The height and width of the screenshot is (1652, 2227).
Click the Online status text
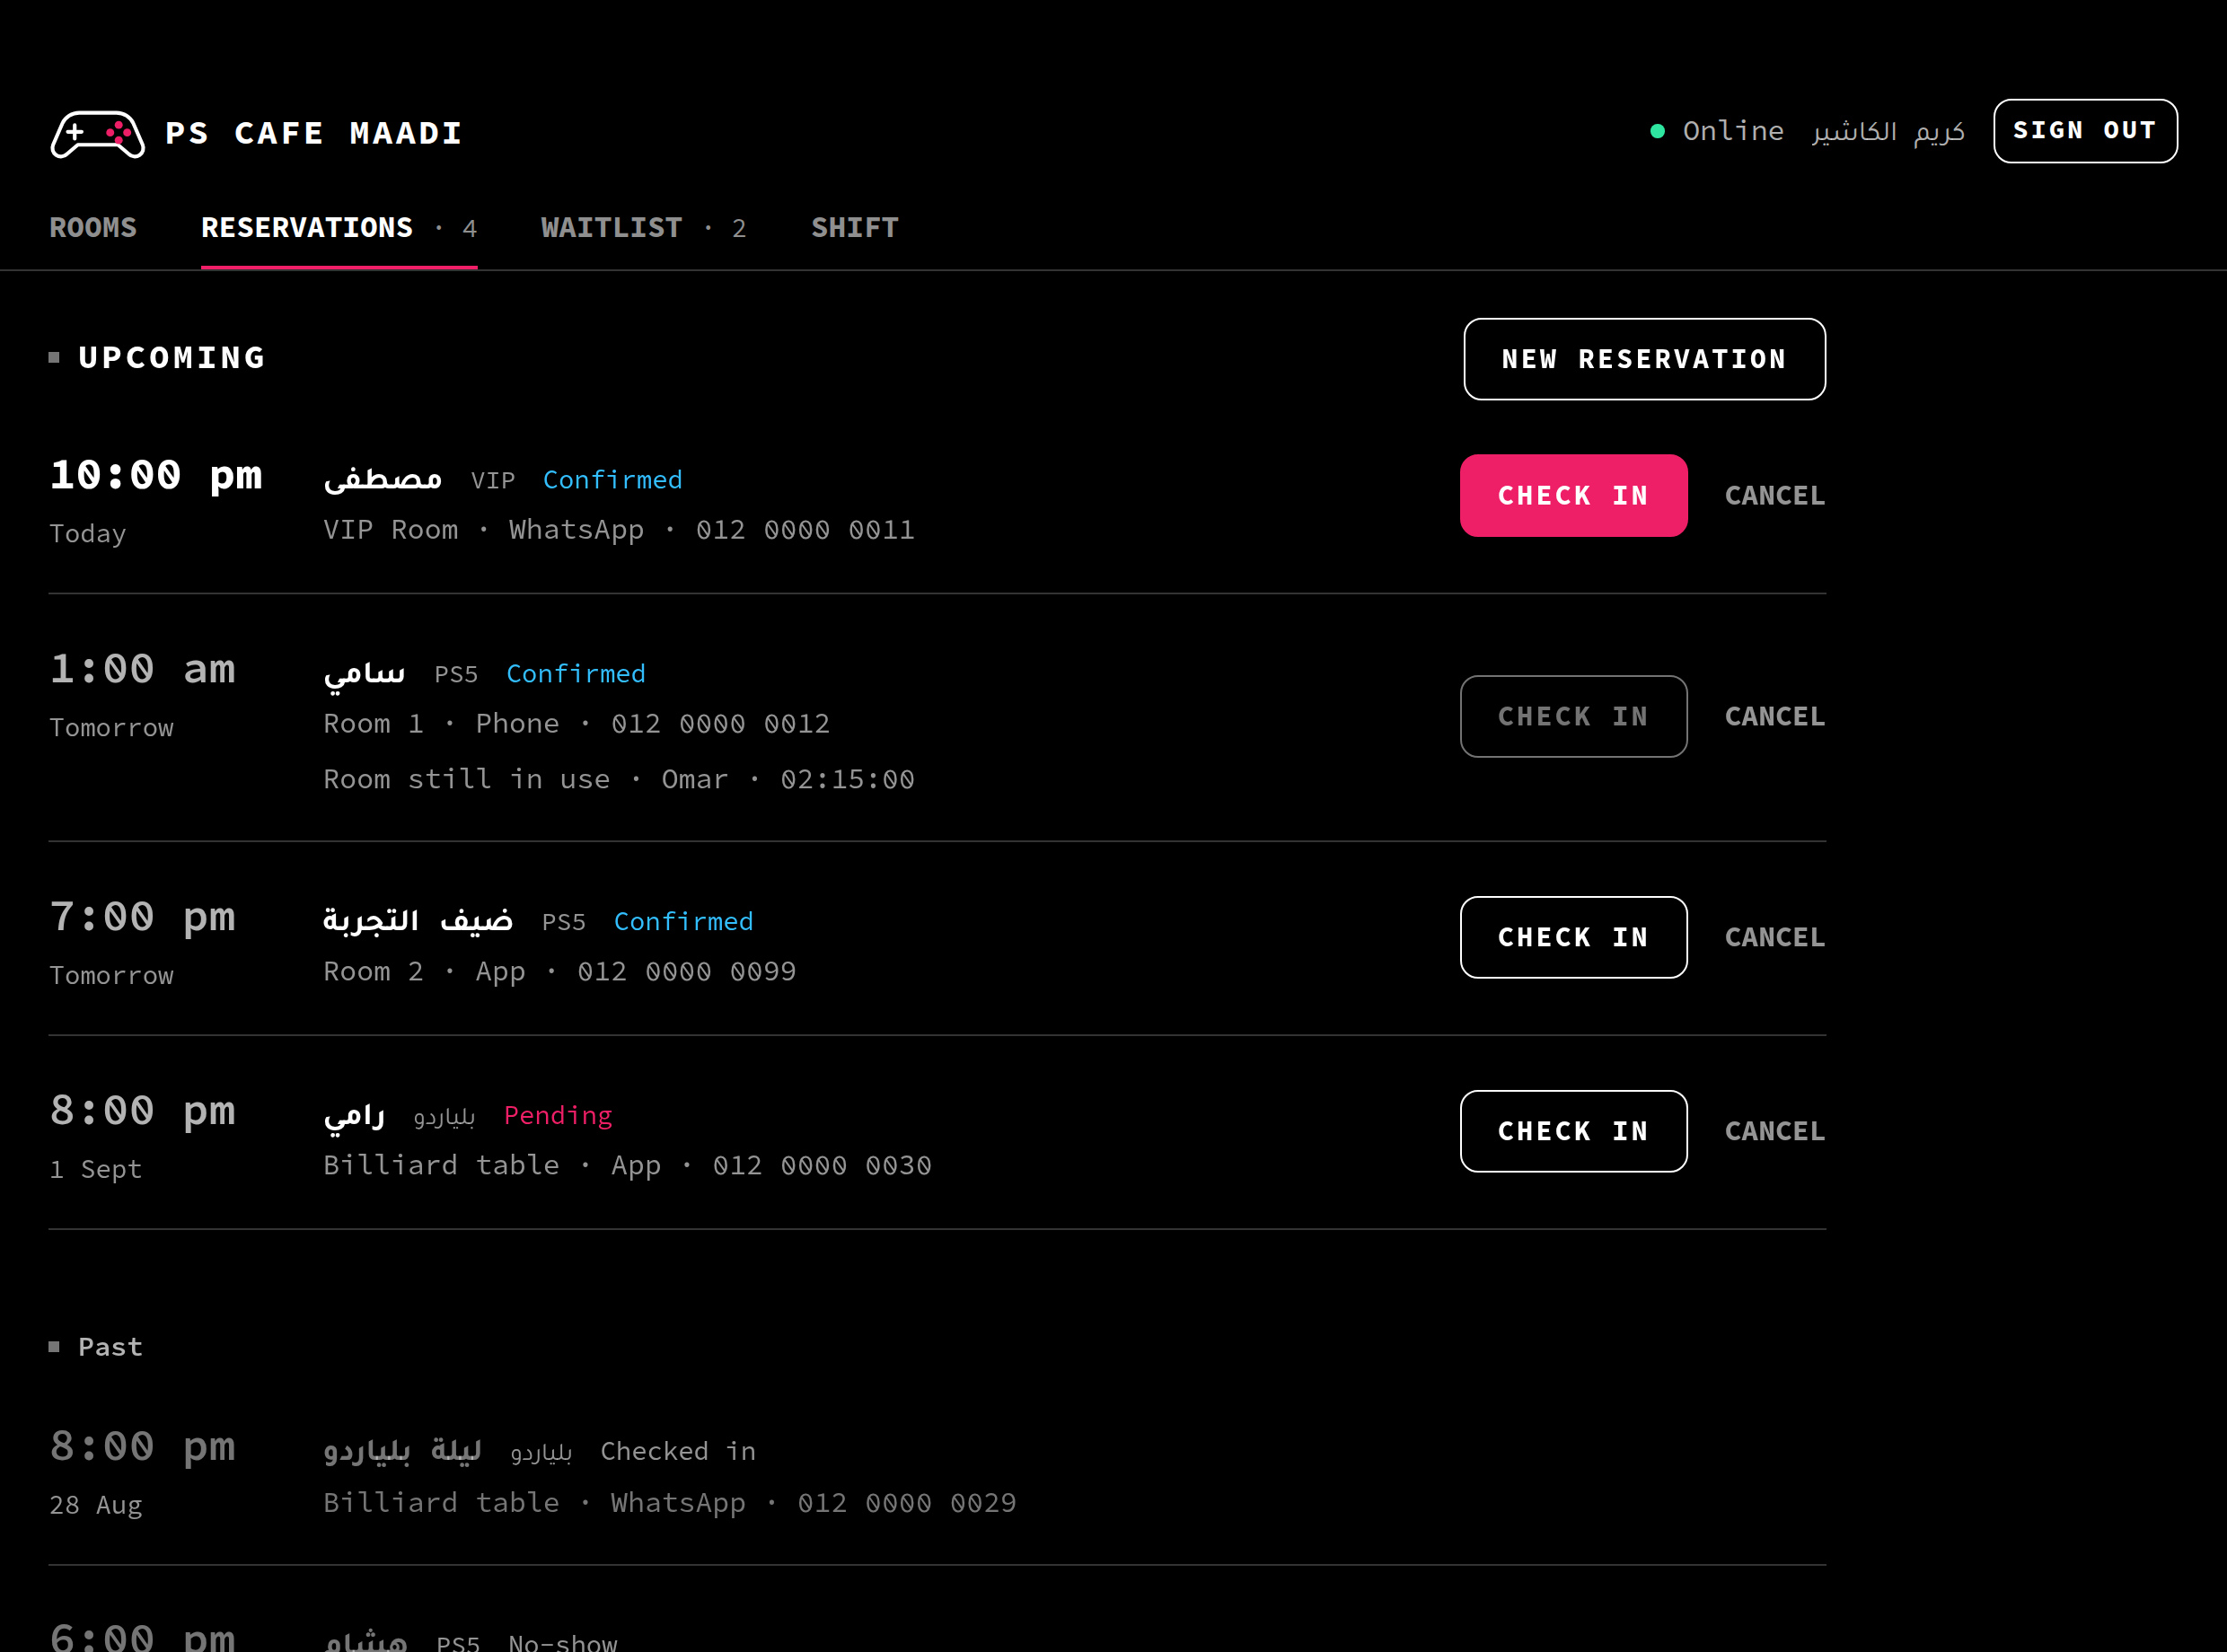[x=1733, y=131]
